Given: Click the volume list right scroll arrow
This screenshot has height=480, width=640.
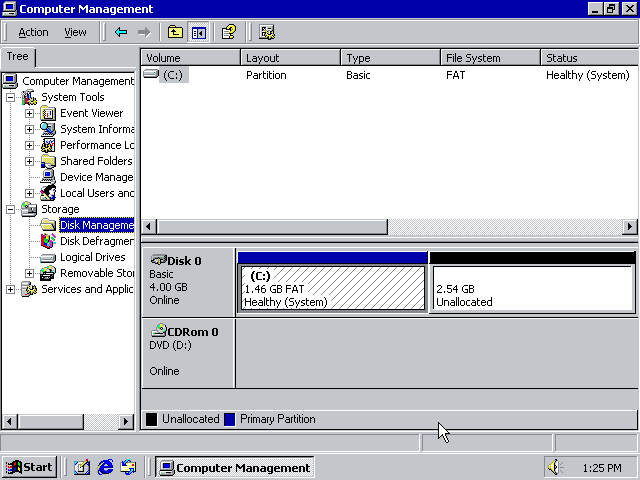Looking at the screenshot, I should click(630, 227).
